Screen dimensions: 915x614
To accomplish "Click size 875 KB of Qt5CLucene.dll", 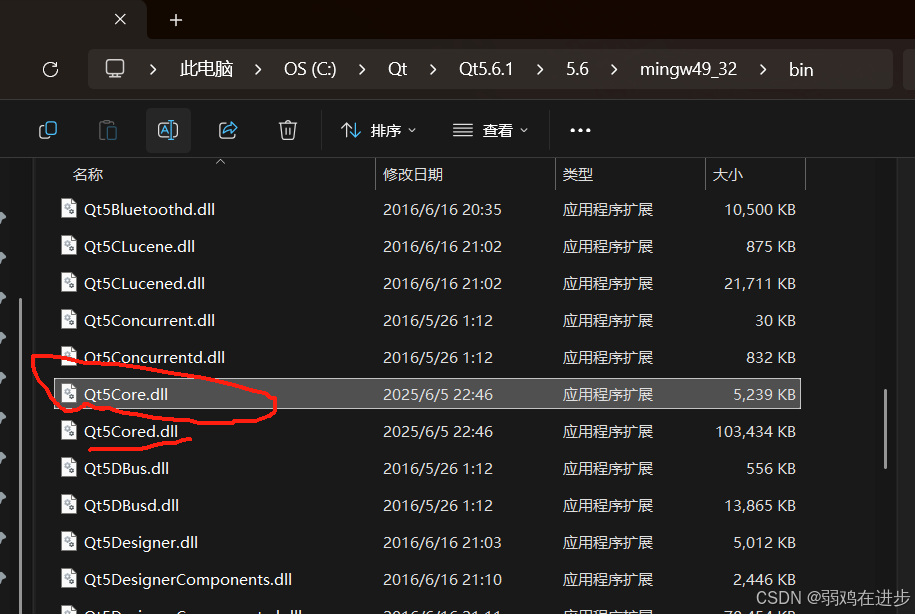I will [x=770, y=246].
